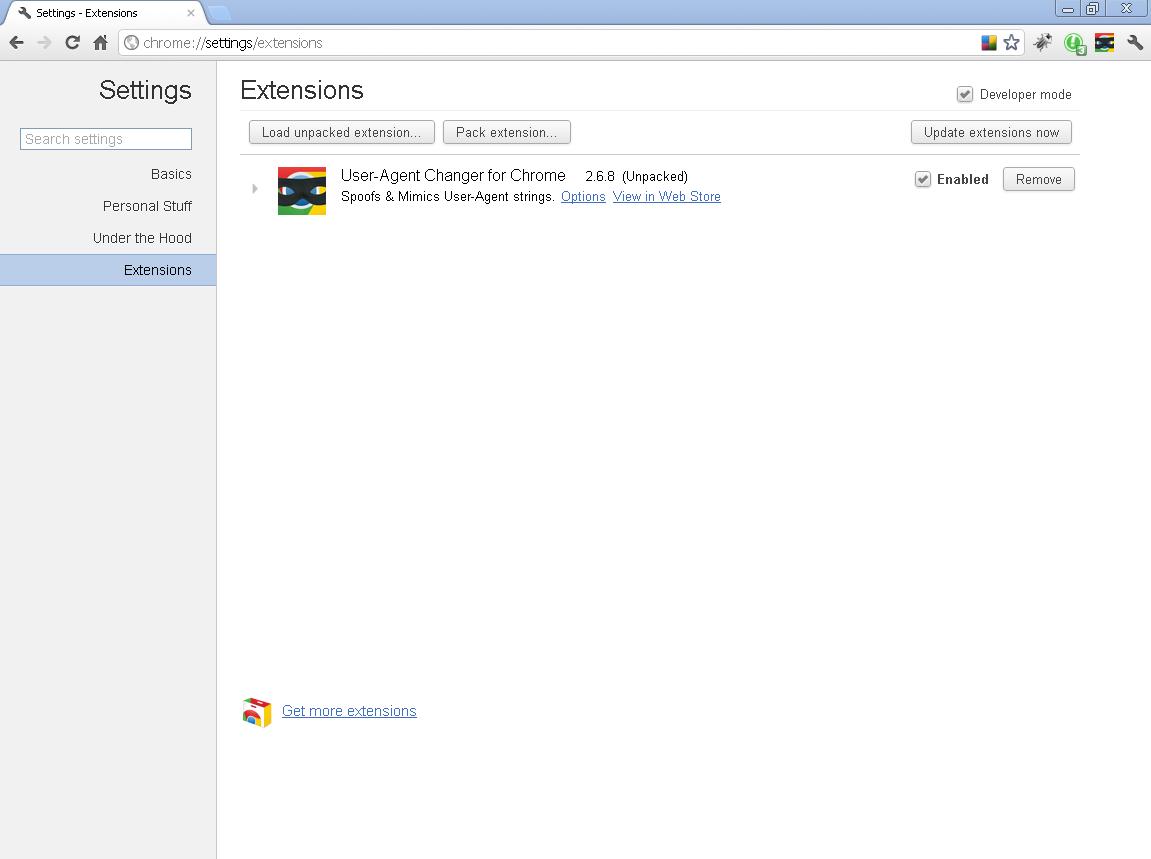Open Chrome wrench menu

pos(1135,43)
